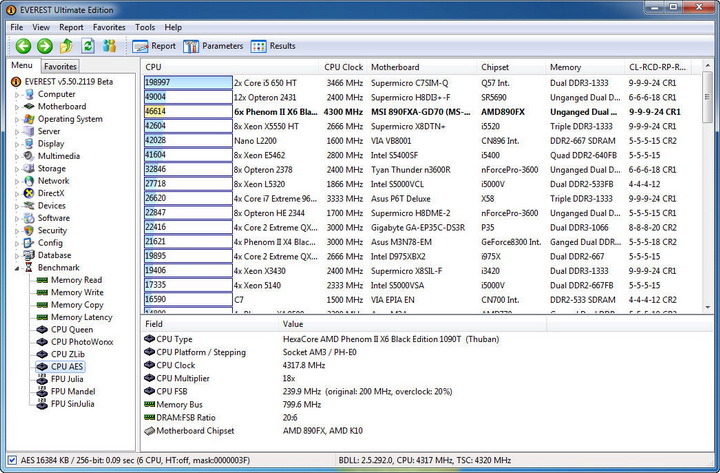Switch to the Menu tab
The image size is (720, 473).
pyautogui.click(x=22, y=65)
